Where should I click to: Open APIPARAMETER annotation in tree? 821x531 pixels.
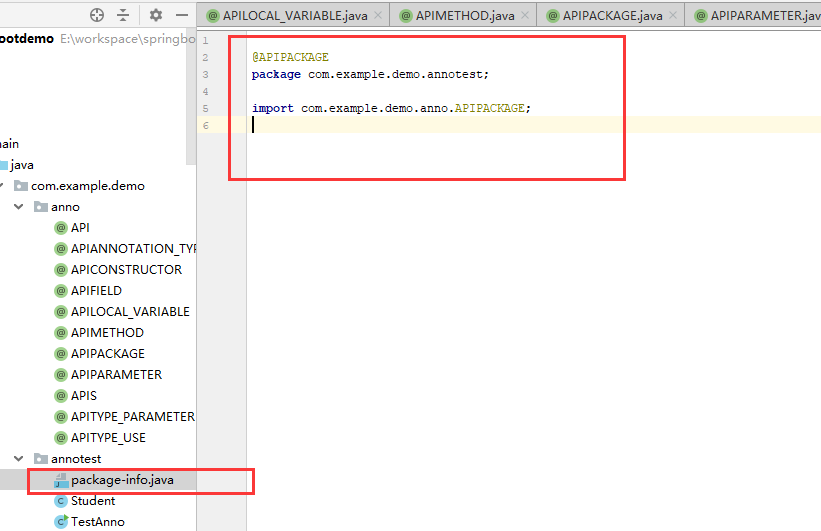(x=116, y=374)
